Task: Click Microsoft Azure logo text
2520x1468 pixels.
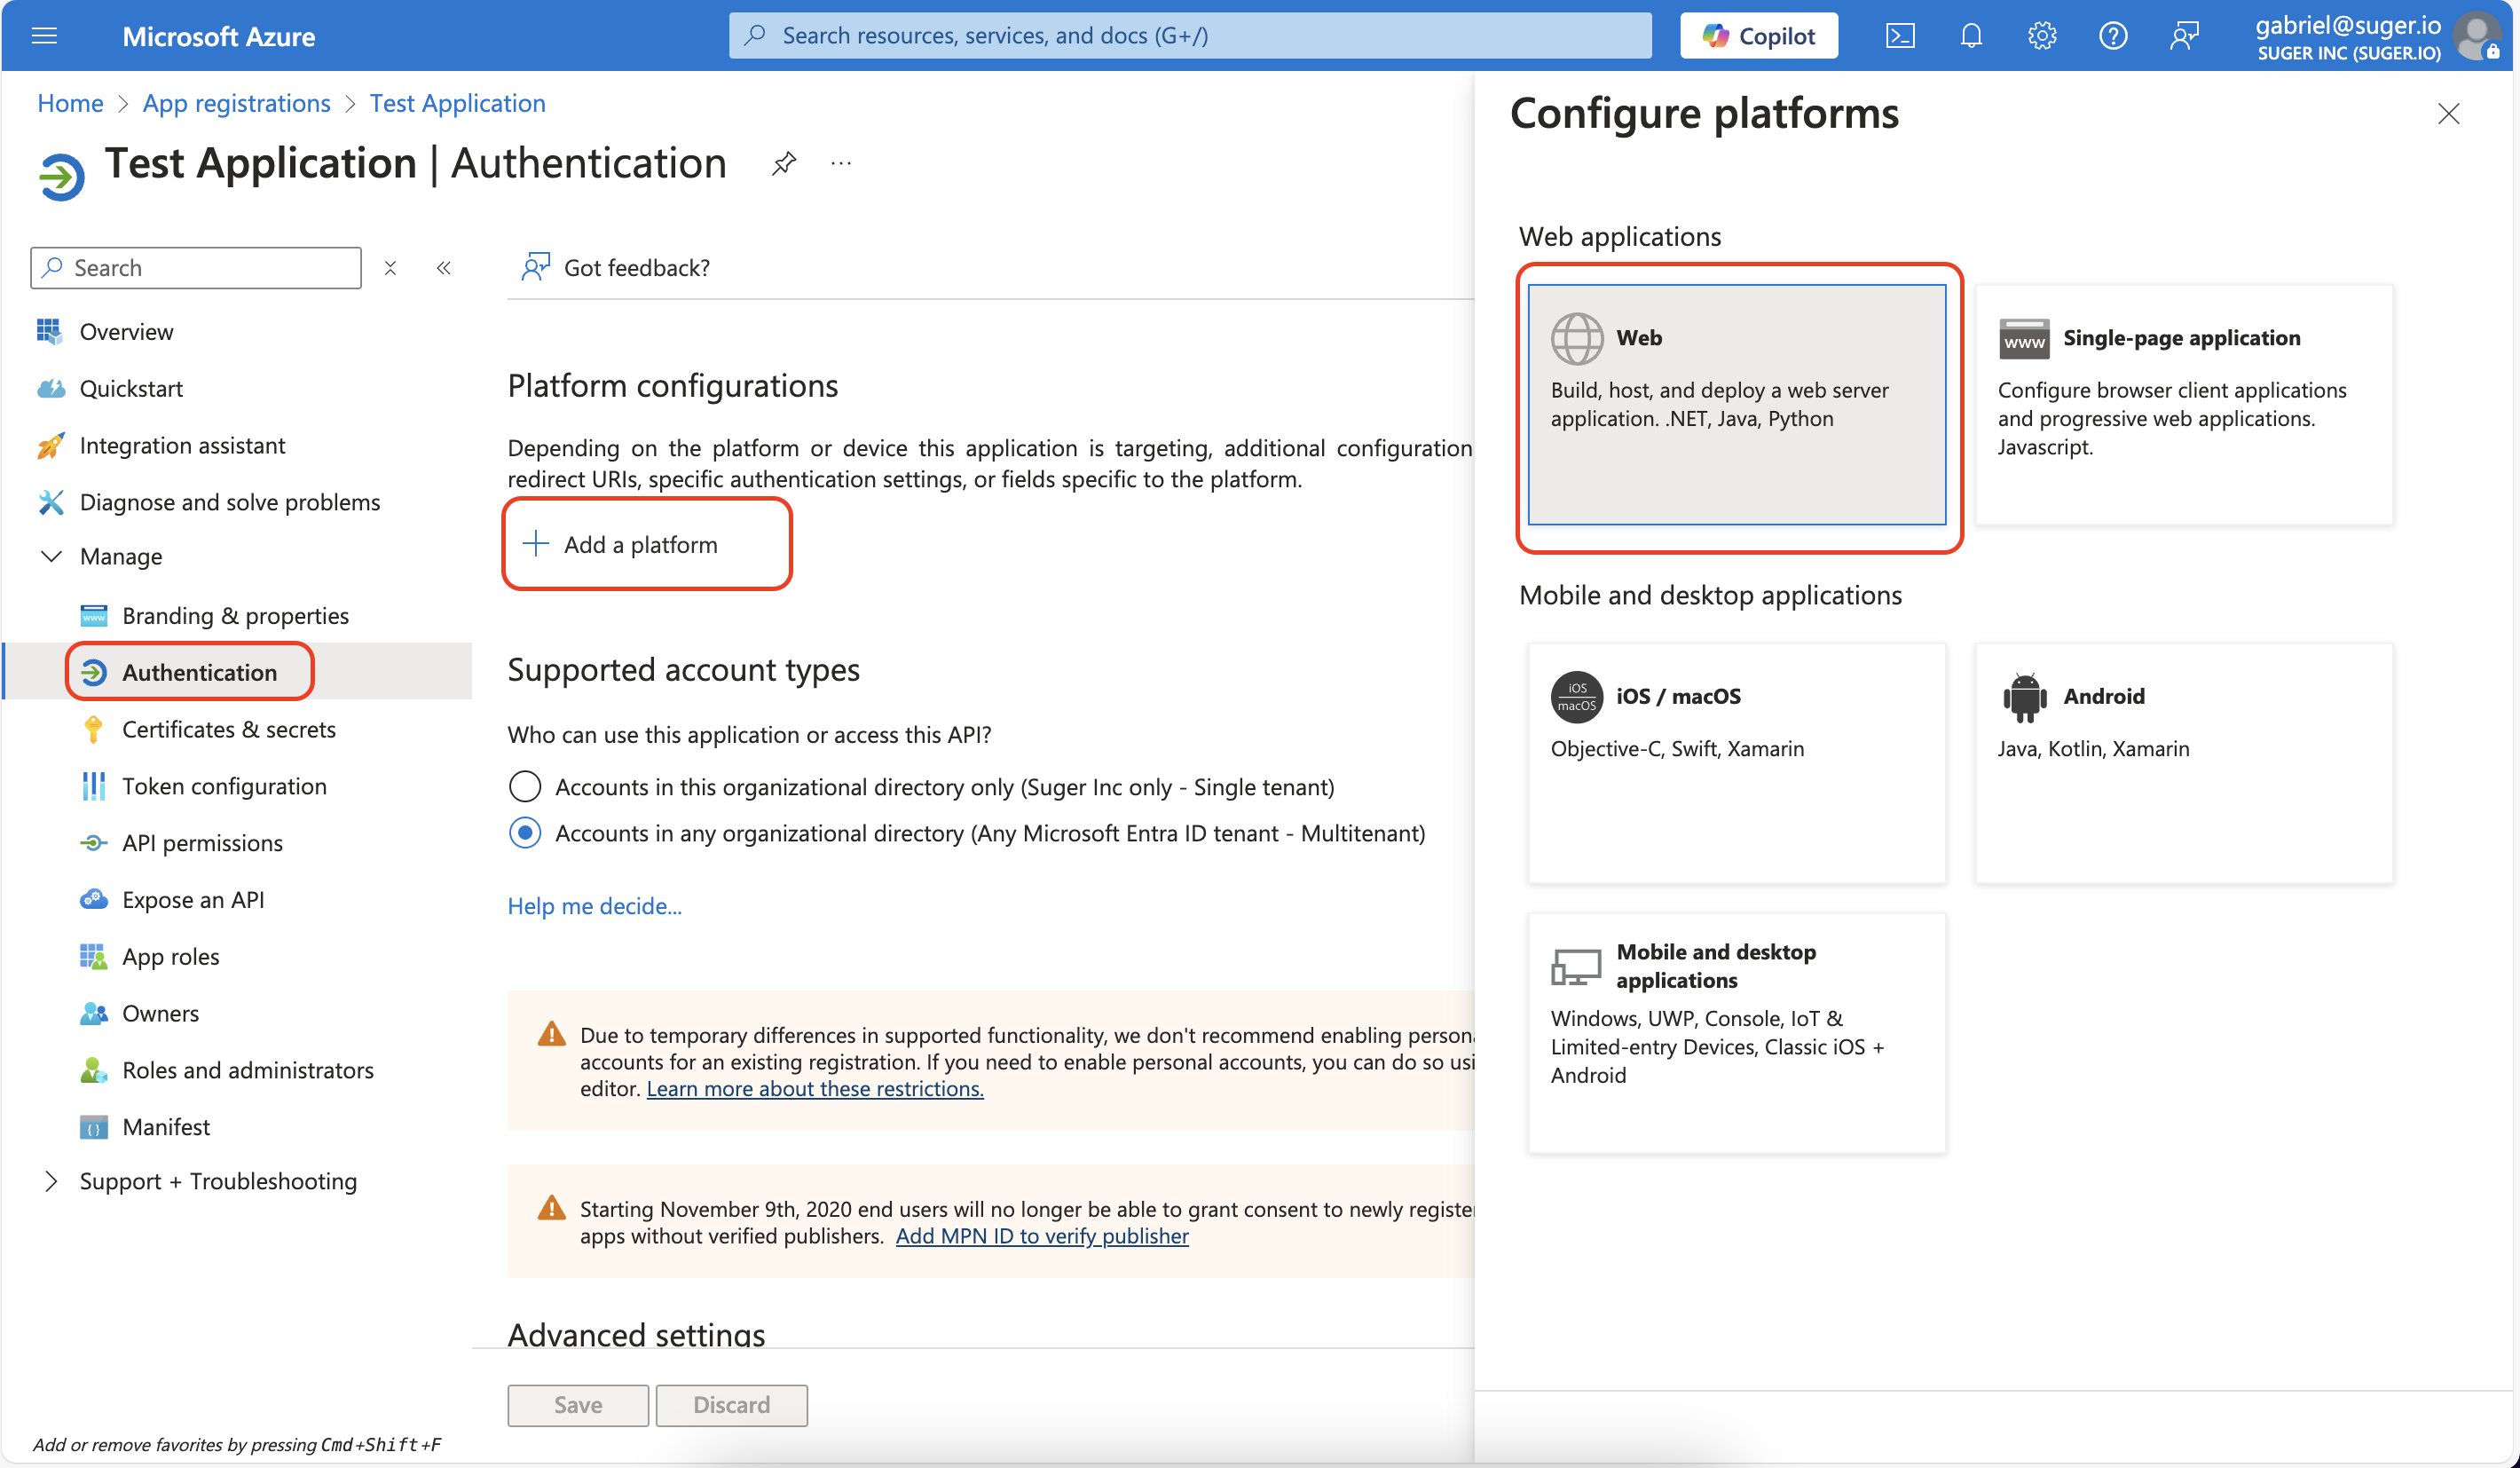Action: pos(218,37)
